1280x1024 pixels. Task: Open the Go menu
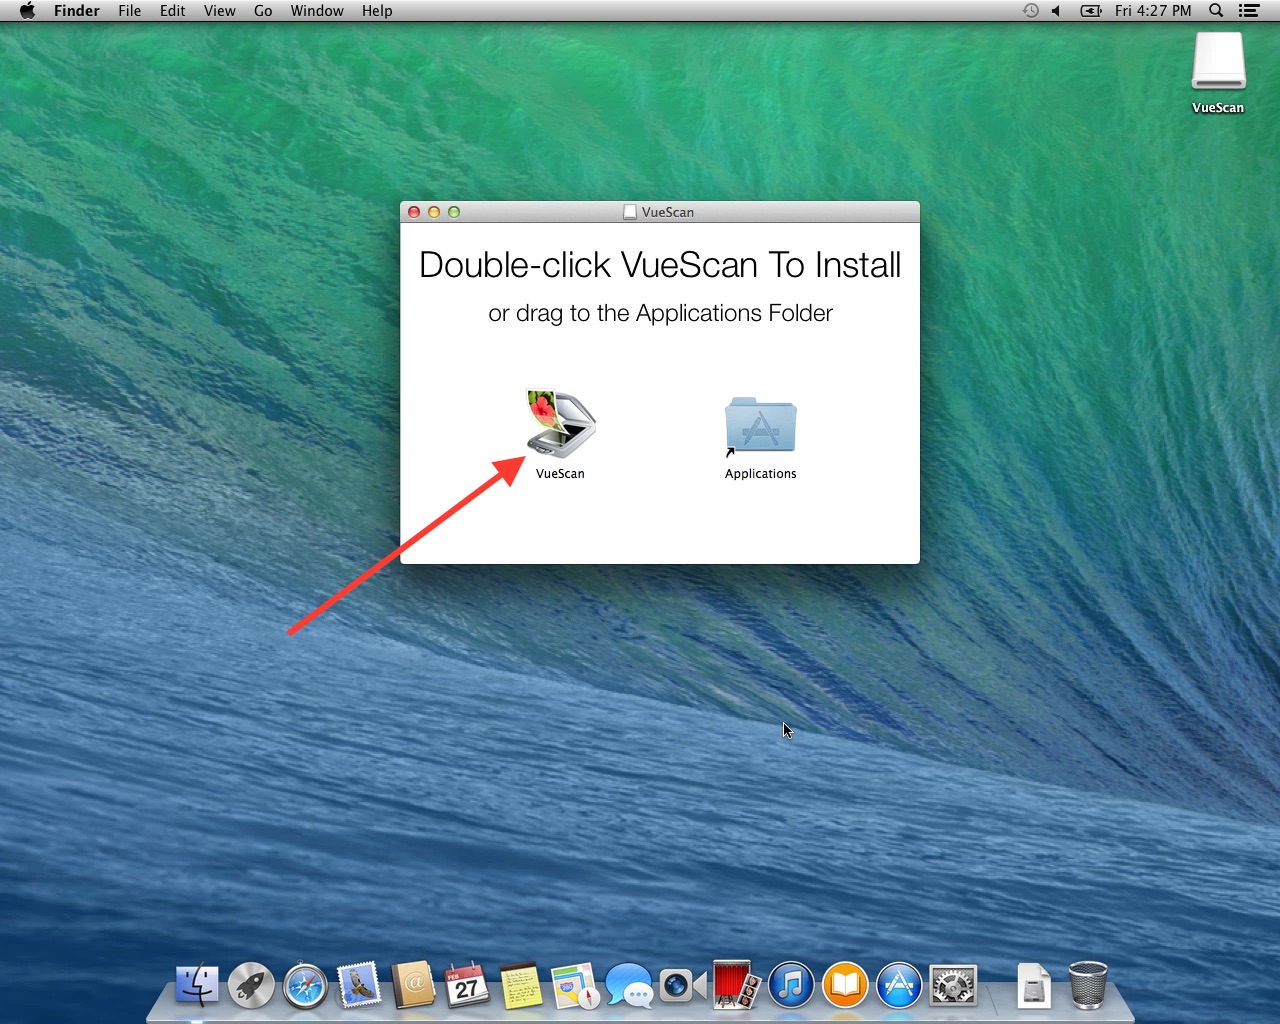point(263,11)
